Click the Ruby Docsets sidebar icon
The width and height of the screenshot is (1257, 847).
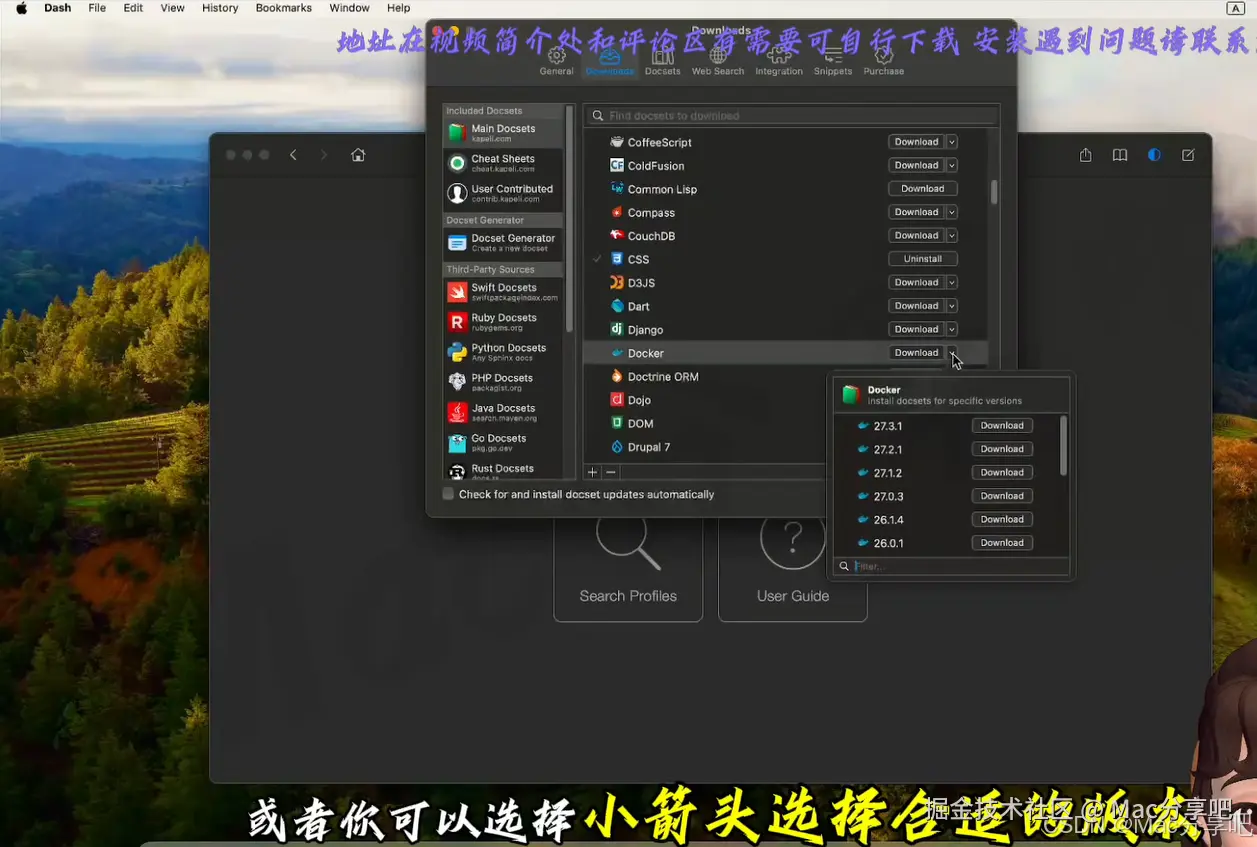coord(456,322)
